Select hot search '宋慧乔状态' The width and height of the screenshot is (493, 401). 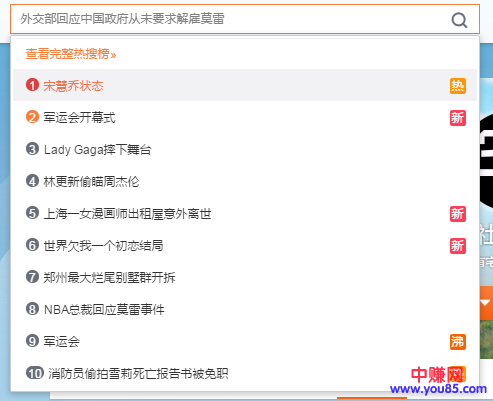click(245, 85)
